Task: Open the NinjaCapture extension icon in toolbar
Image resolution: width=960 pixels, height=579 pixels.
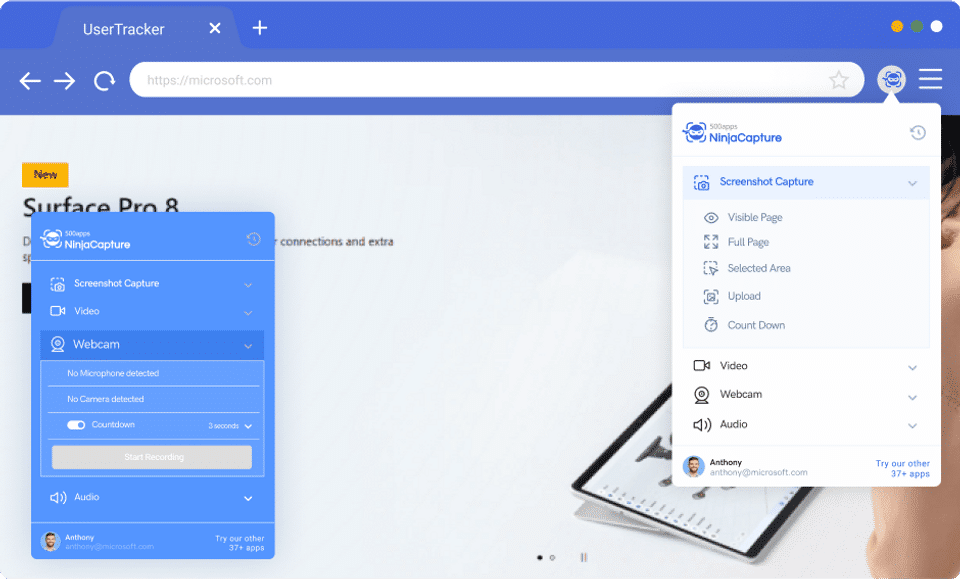Action: pos(891,79)
